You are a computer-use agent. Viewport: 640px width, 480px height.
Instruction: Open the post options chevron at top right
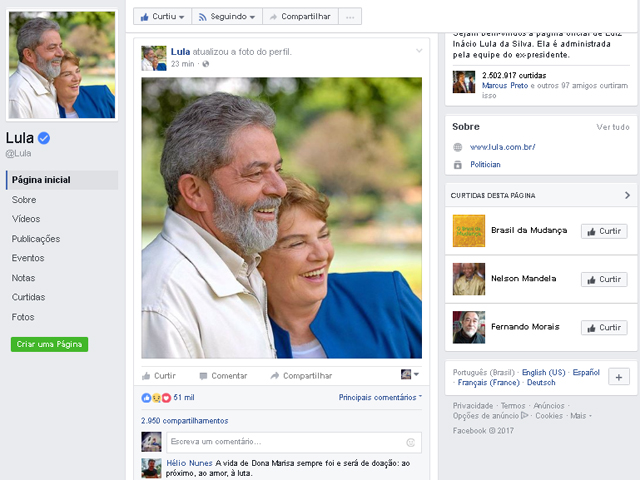pos(419,50)
